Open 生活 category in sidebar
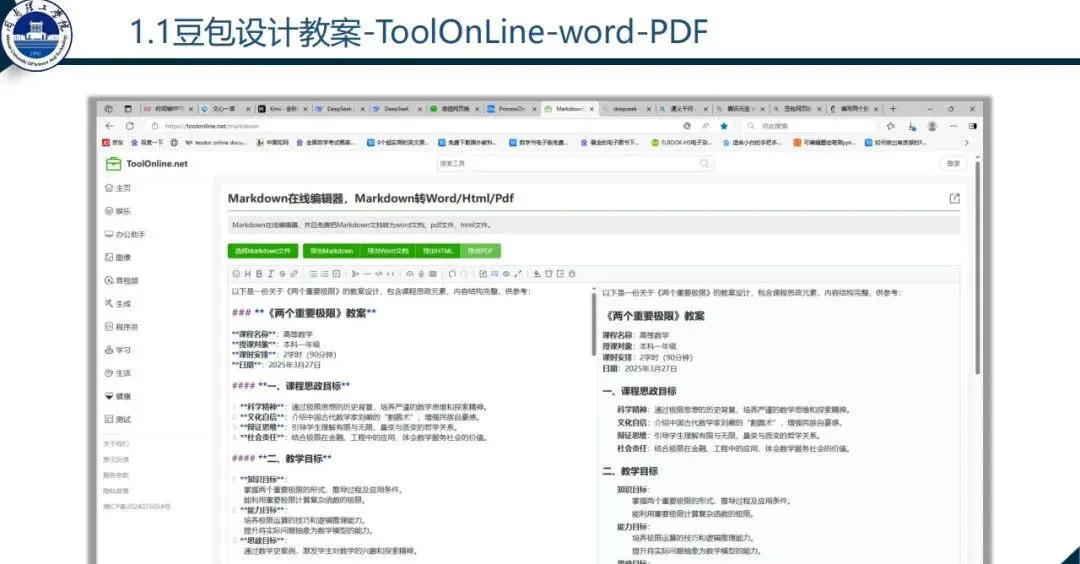 click(x=118, y=373)
